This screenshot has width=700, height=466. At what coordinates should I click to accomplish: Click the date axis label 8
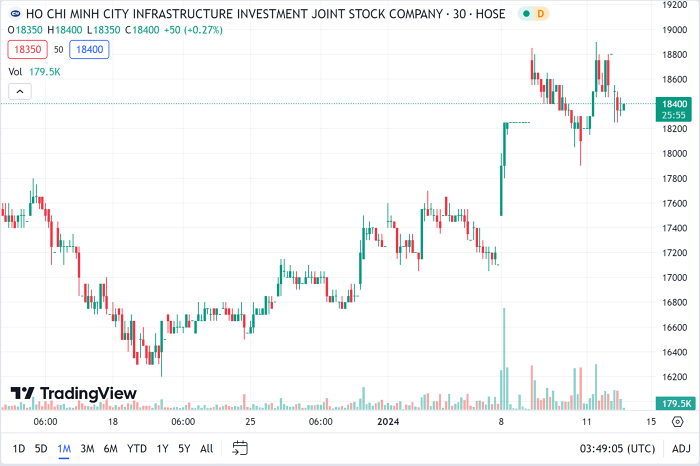(x=501, y=421)
